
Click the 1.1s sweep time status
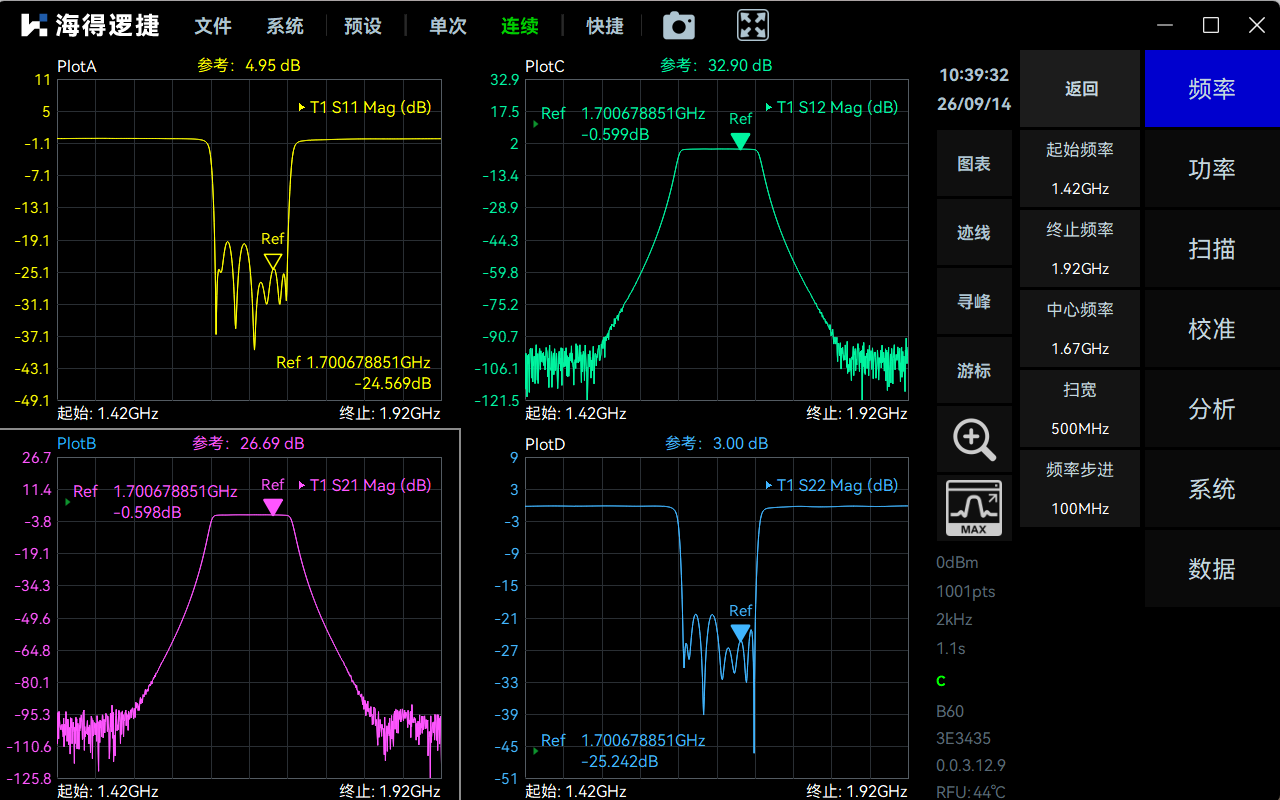(x=951, y=648)
